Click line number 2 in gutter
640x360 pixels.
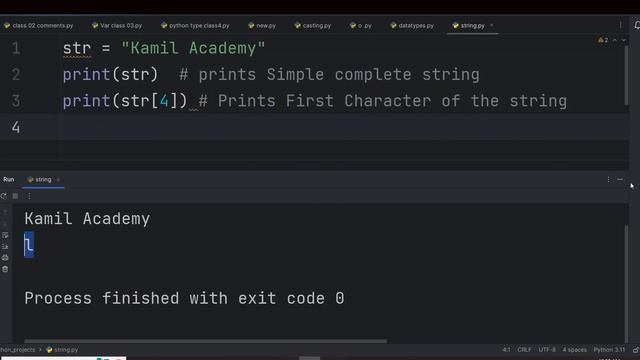16,75
